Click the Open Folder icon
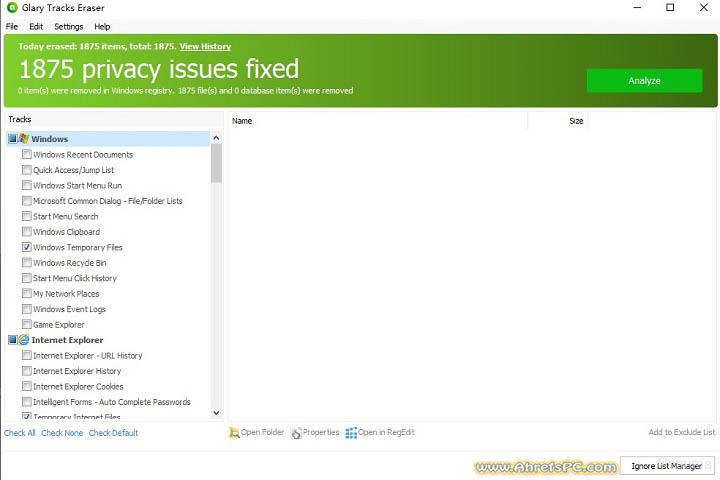Image resolution: width=720 pixels, height=480 pixels. coord(234,433)
